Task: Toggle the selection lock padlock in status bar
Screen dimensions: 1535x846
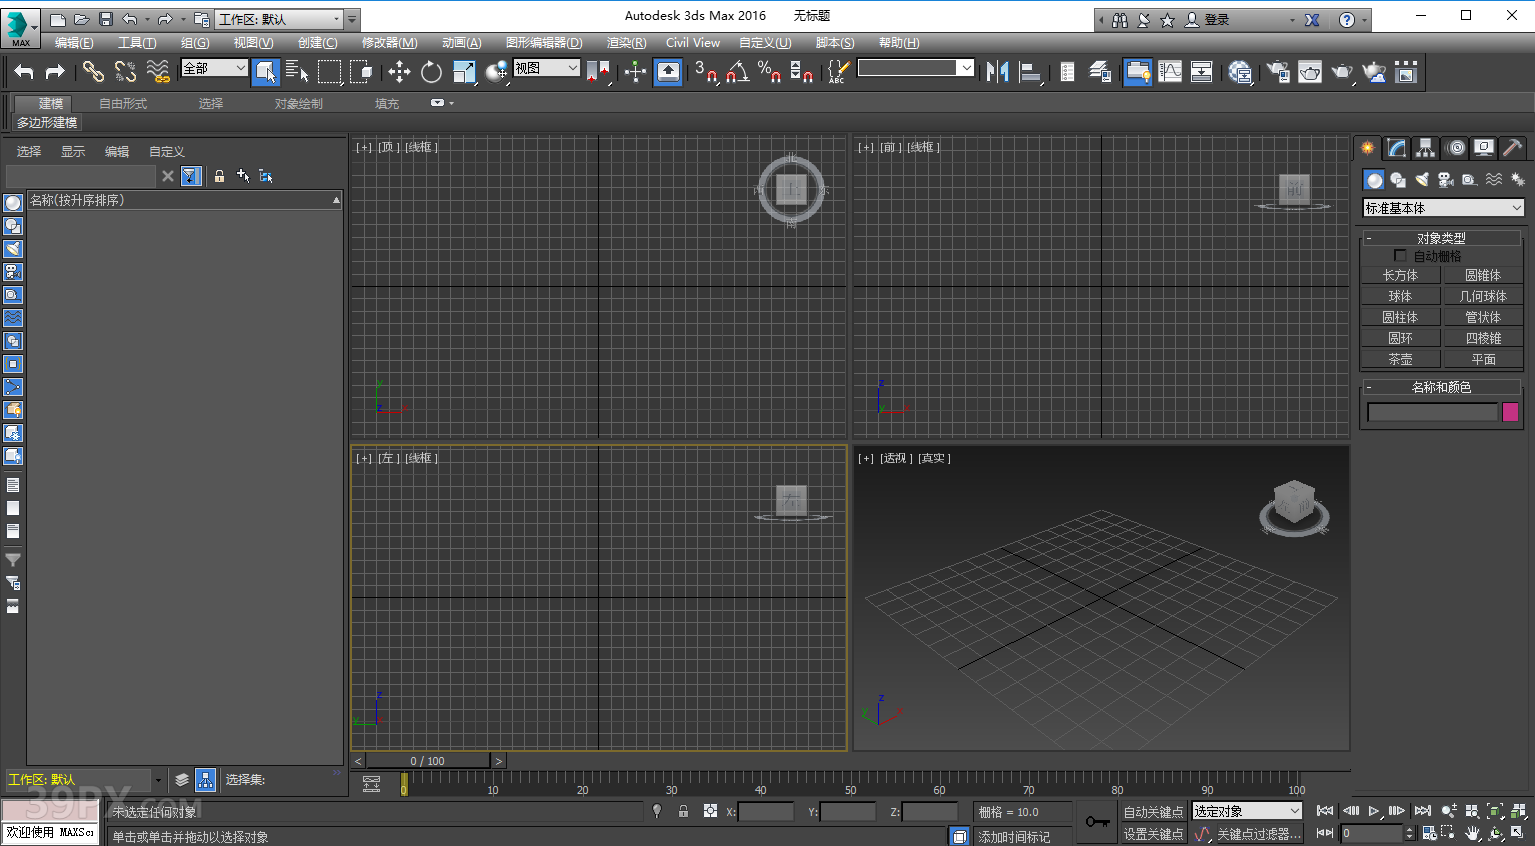Action: (683, 811)
